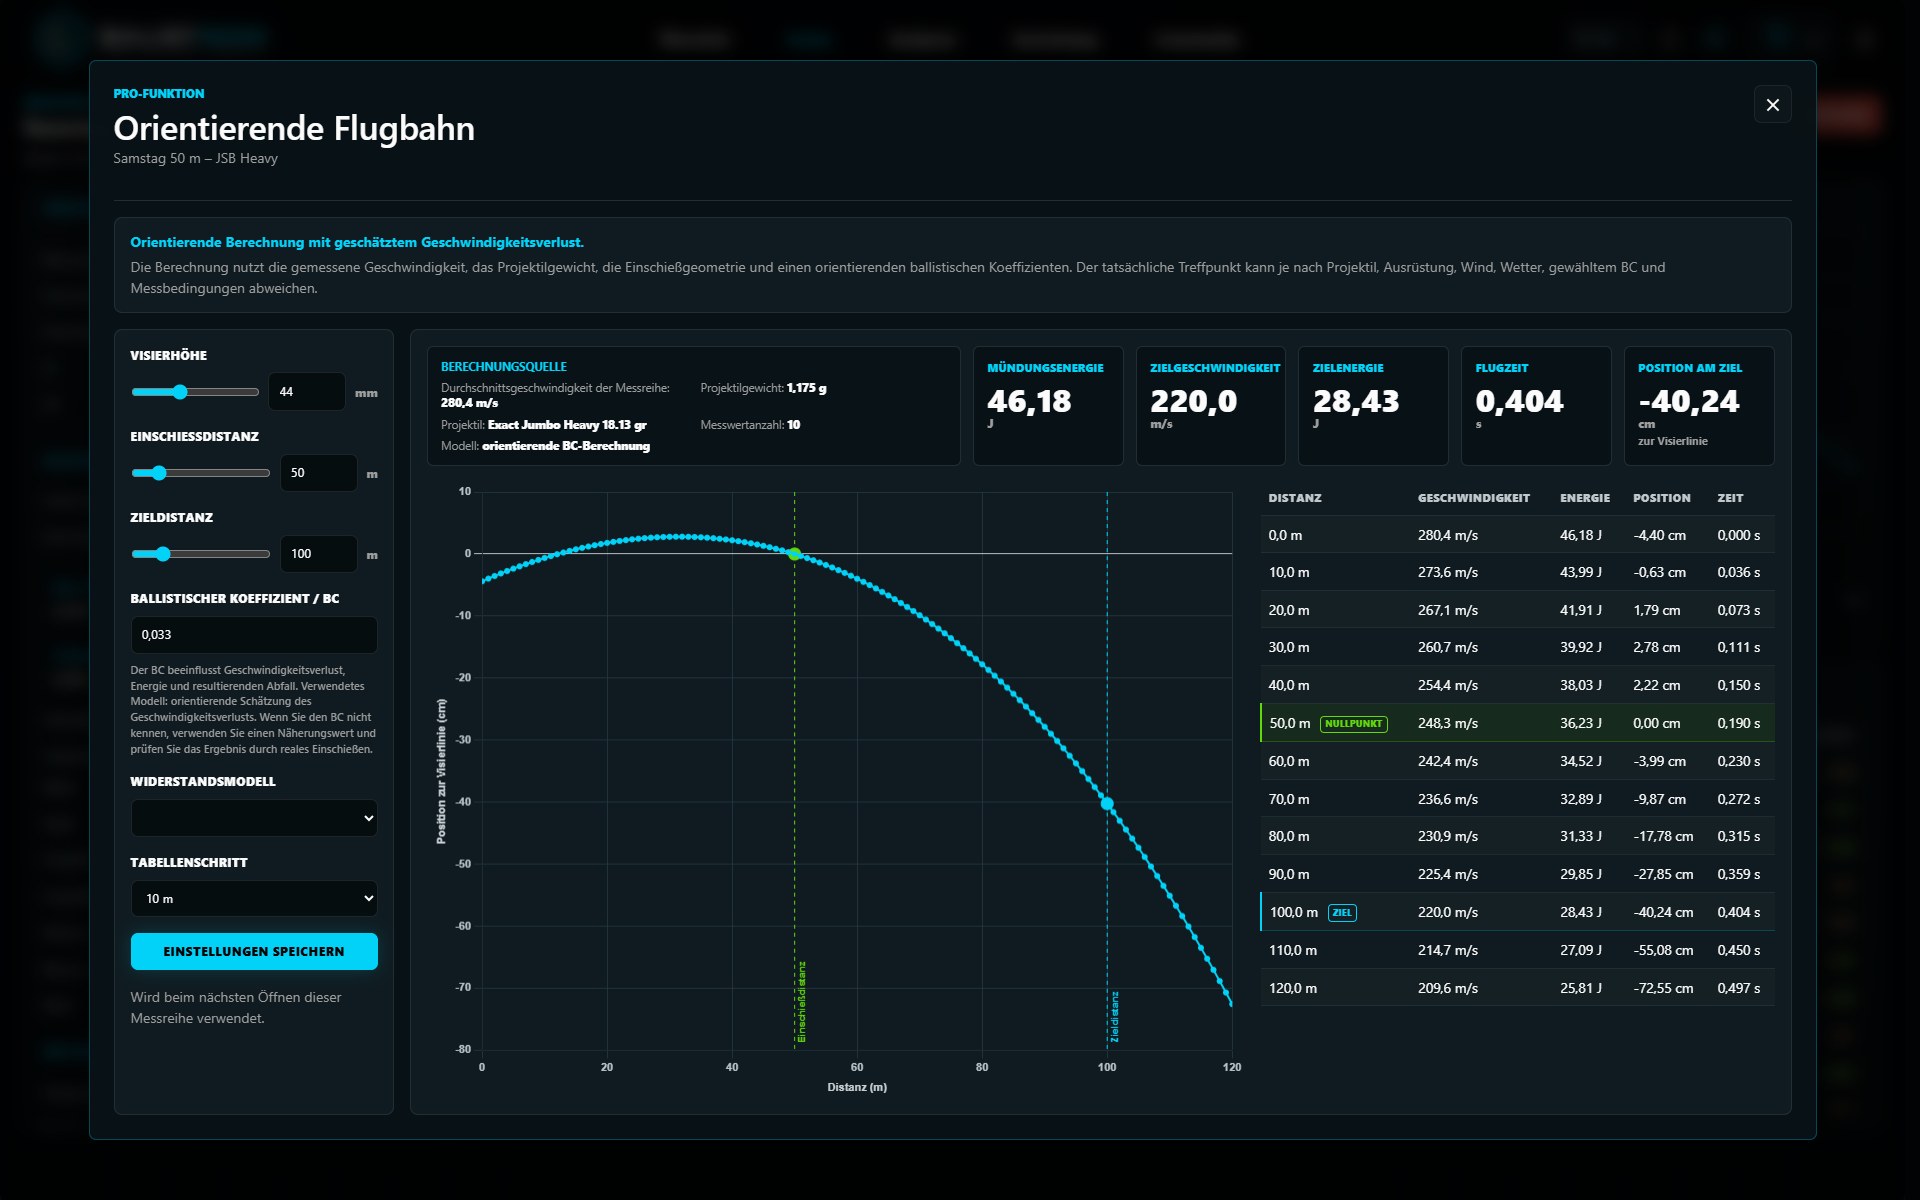
Task: Click the DISTANZ column header
Action: (1295, 498)
